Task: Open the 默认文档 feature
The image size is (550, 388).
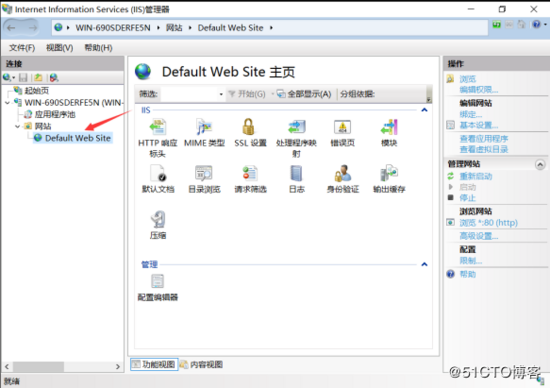Action: pos(157,179)
